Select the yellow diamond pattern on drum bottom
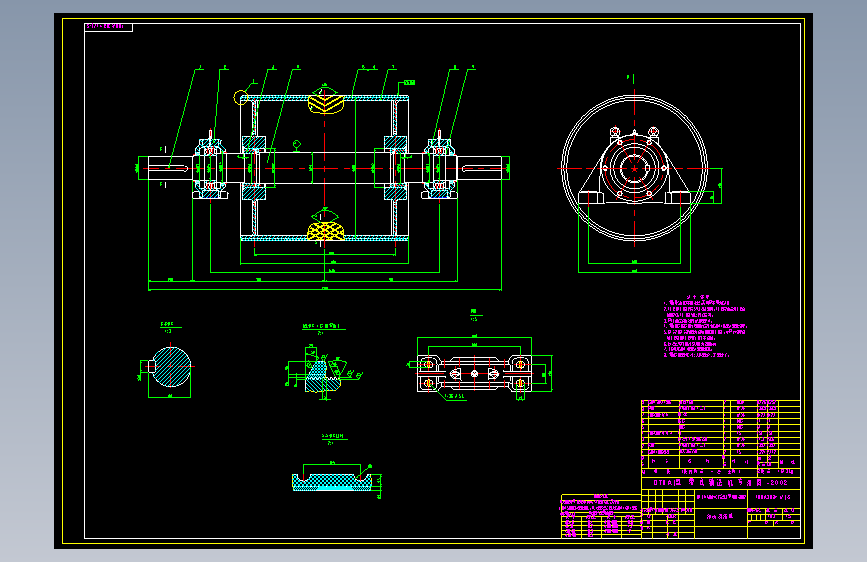The image size is (867, 562). click(x=326, y=231)
